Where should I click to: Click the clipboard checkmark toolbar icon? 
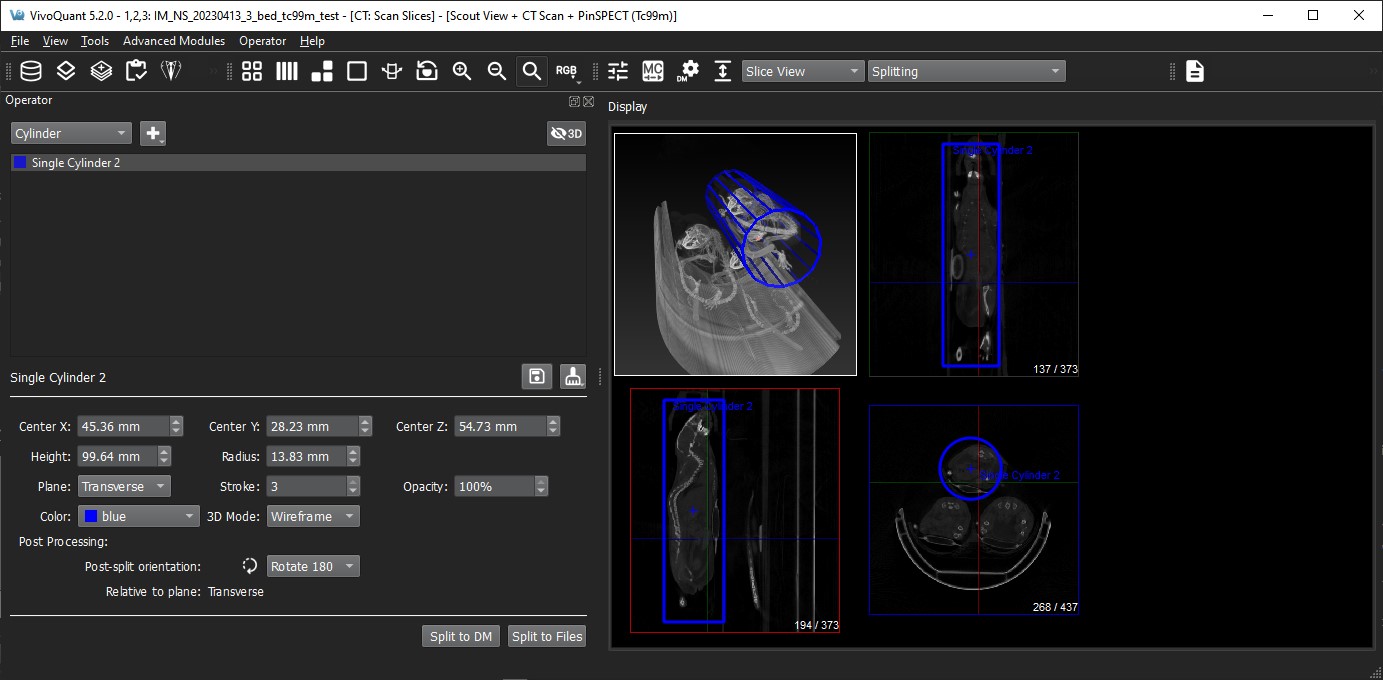(x=136, y=71)
